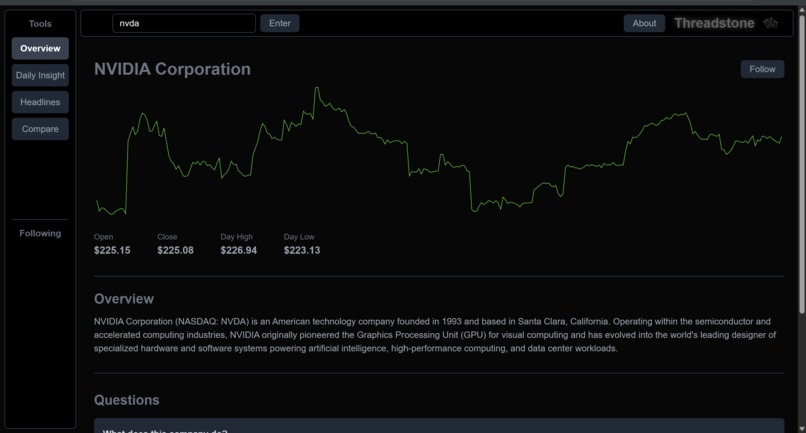This screenshot has height=433, width=806.
Task: Click the Tools sidebar label
Action: (x=40, y=24)
